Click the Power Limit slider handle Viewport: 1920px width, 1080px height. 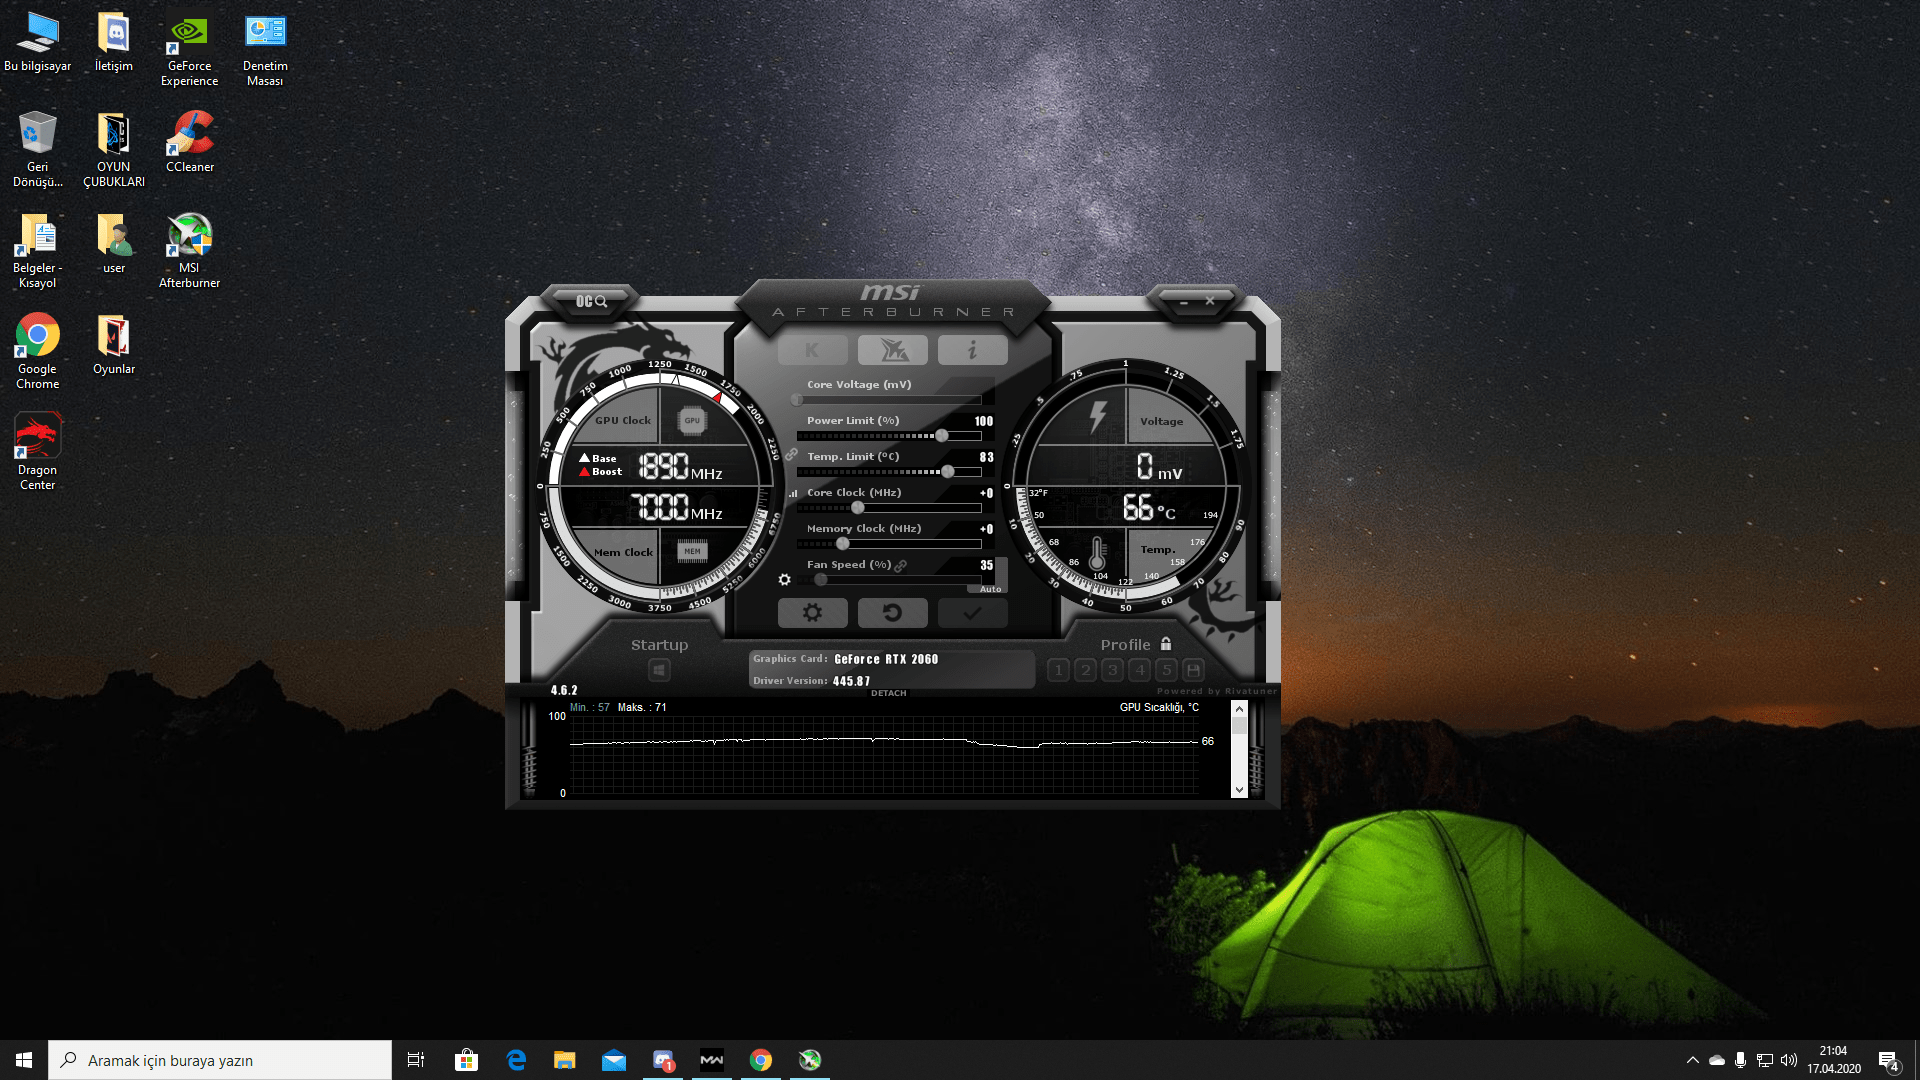pos(942,436)
